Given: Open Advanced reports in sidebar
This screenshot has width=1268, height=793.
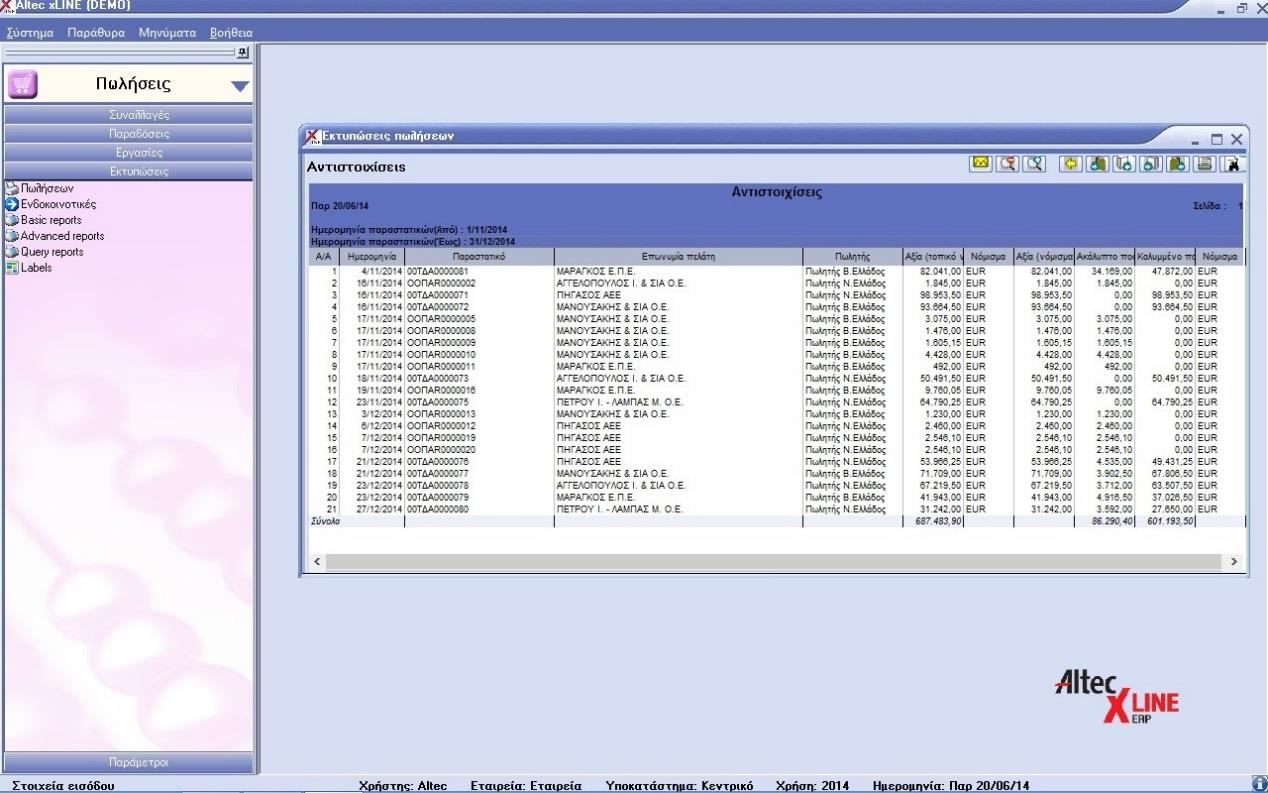Looking at the screenshot, I should tap(54, 236).
